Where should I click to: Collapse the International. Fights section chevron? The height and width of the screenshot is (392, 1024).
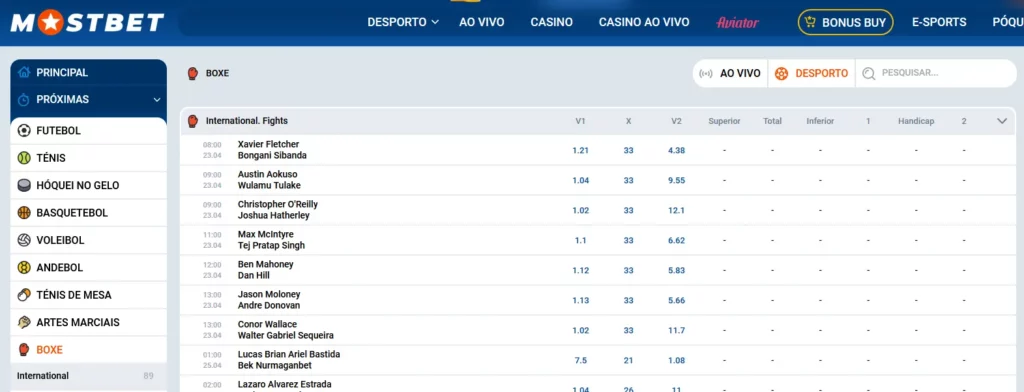[1002, 121]
